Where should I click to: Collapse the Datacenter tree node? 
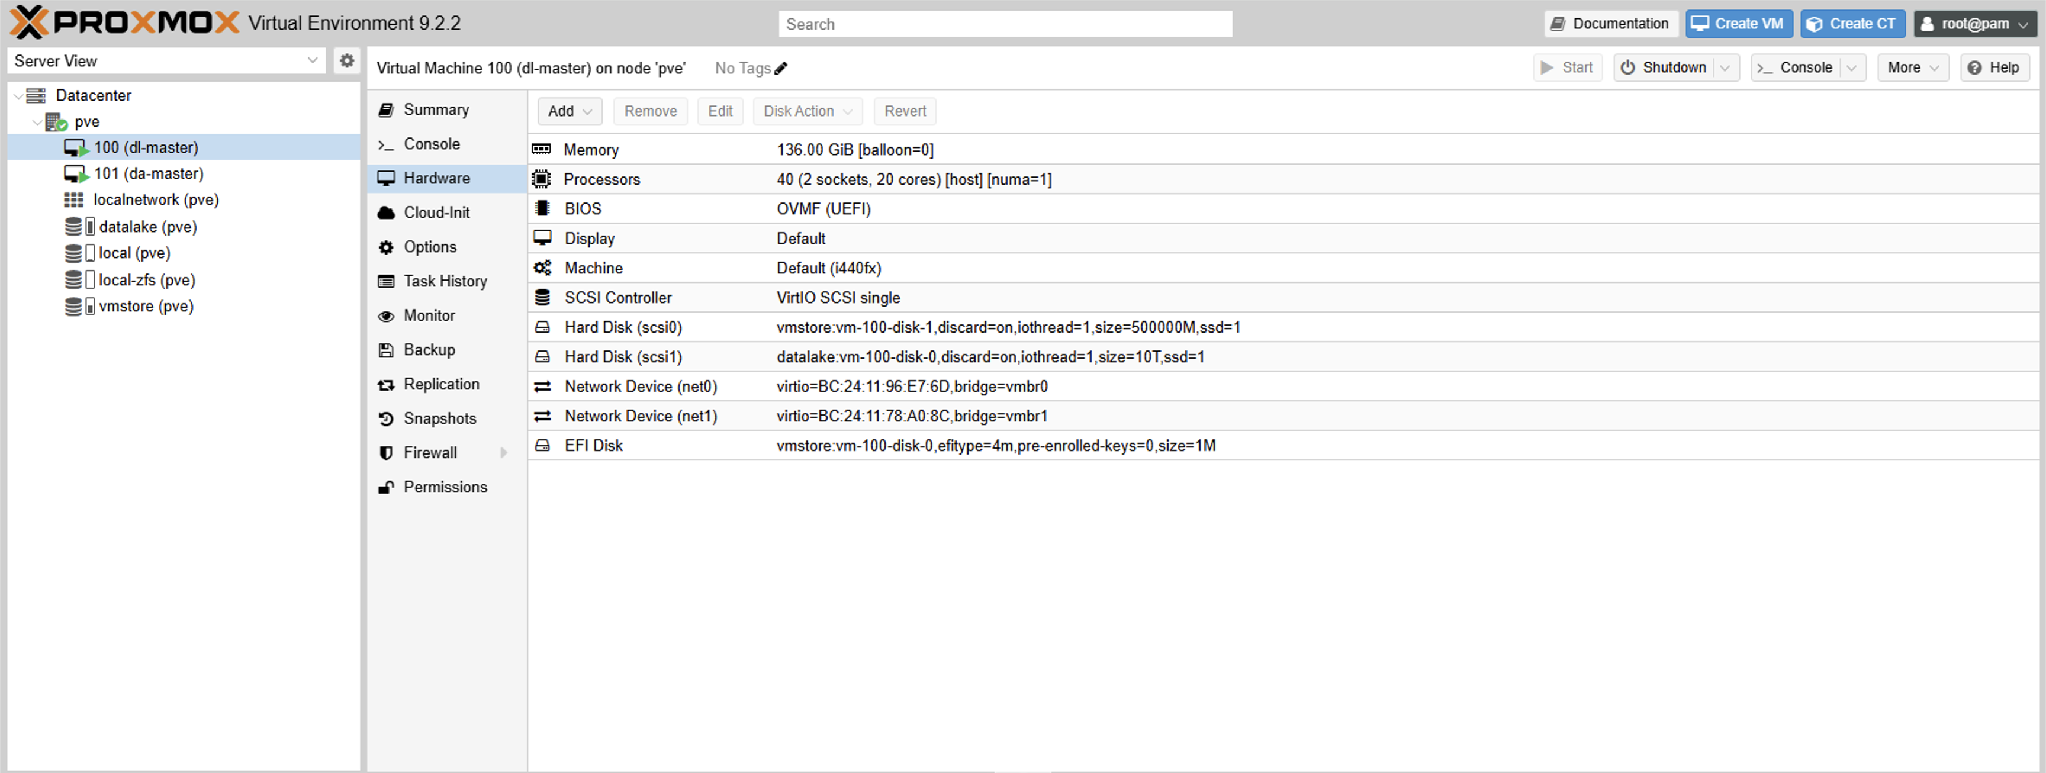(18, 96)
